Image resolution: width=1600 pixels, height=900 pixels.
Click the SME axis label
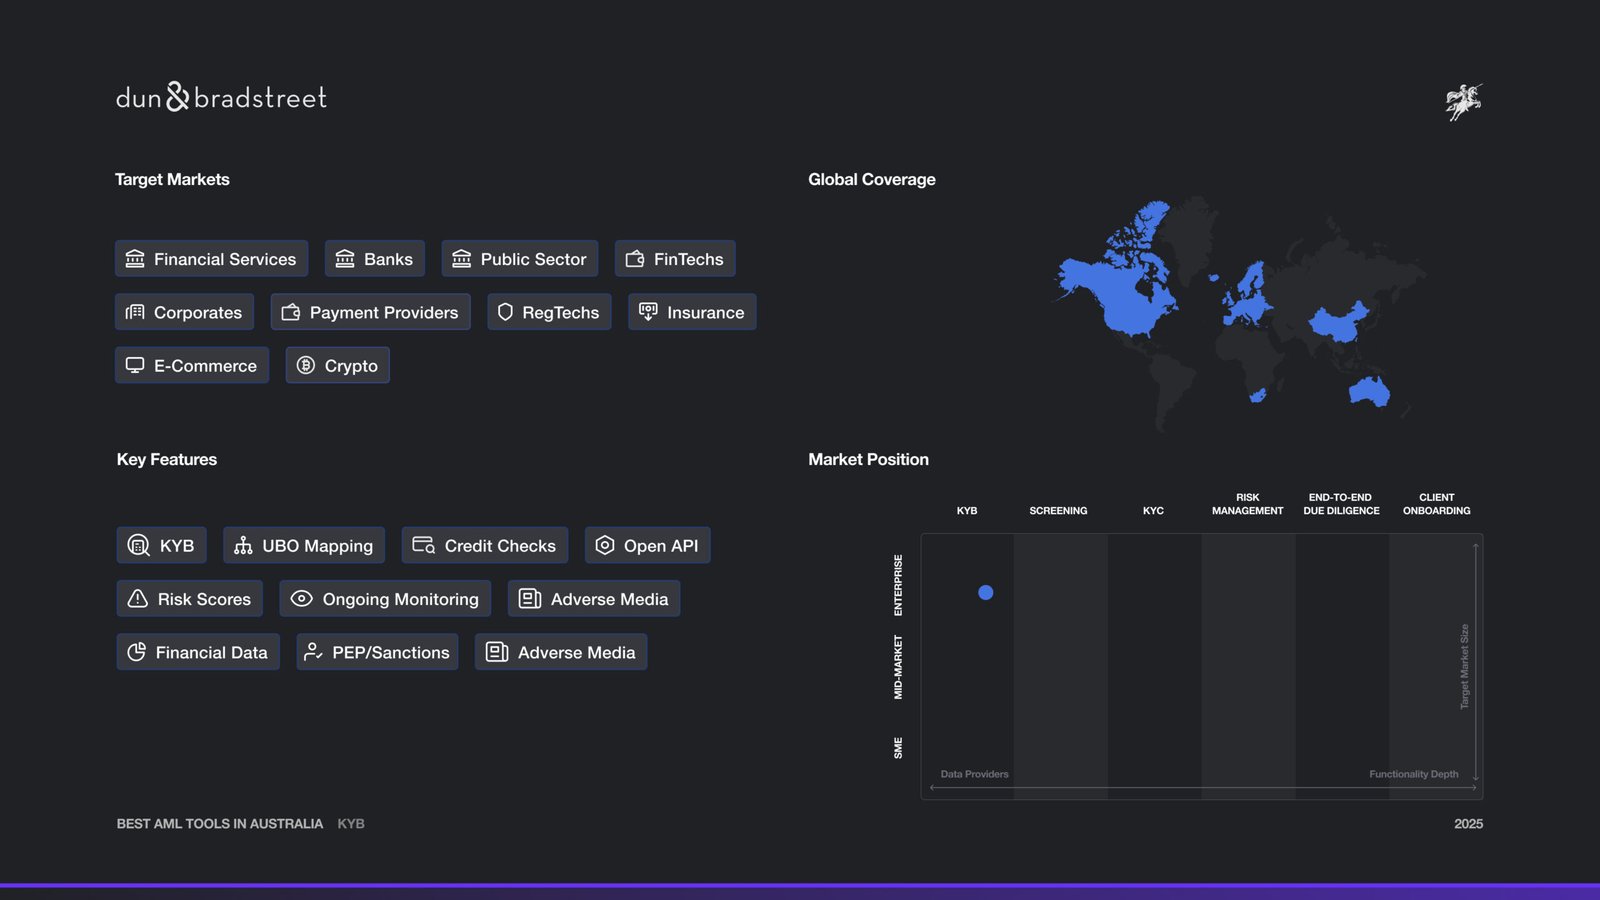898,747
